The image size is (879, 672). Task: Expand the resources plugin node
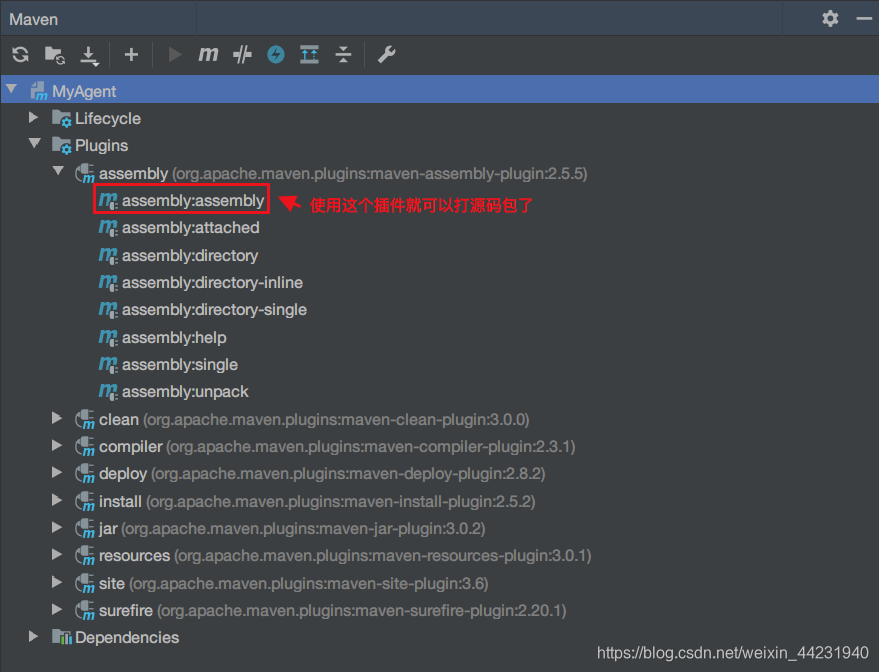[x=57, y=555]
